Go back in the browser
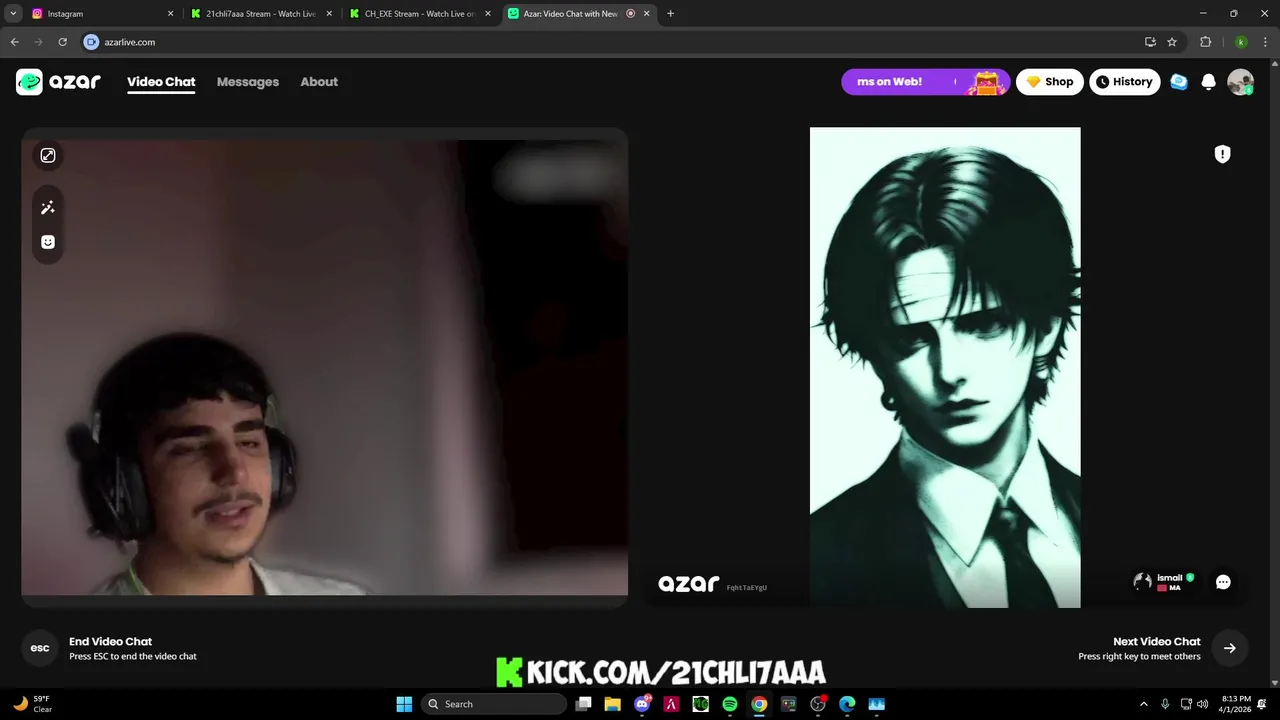 pos(15,42)
